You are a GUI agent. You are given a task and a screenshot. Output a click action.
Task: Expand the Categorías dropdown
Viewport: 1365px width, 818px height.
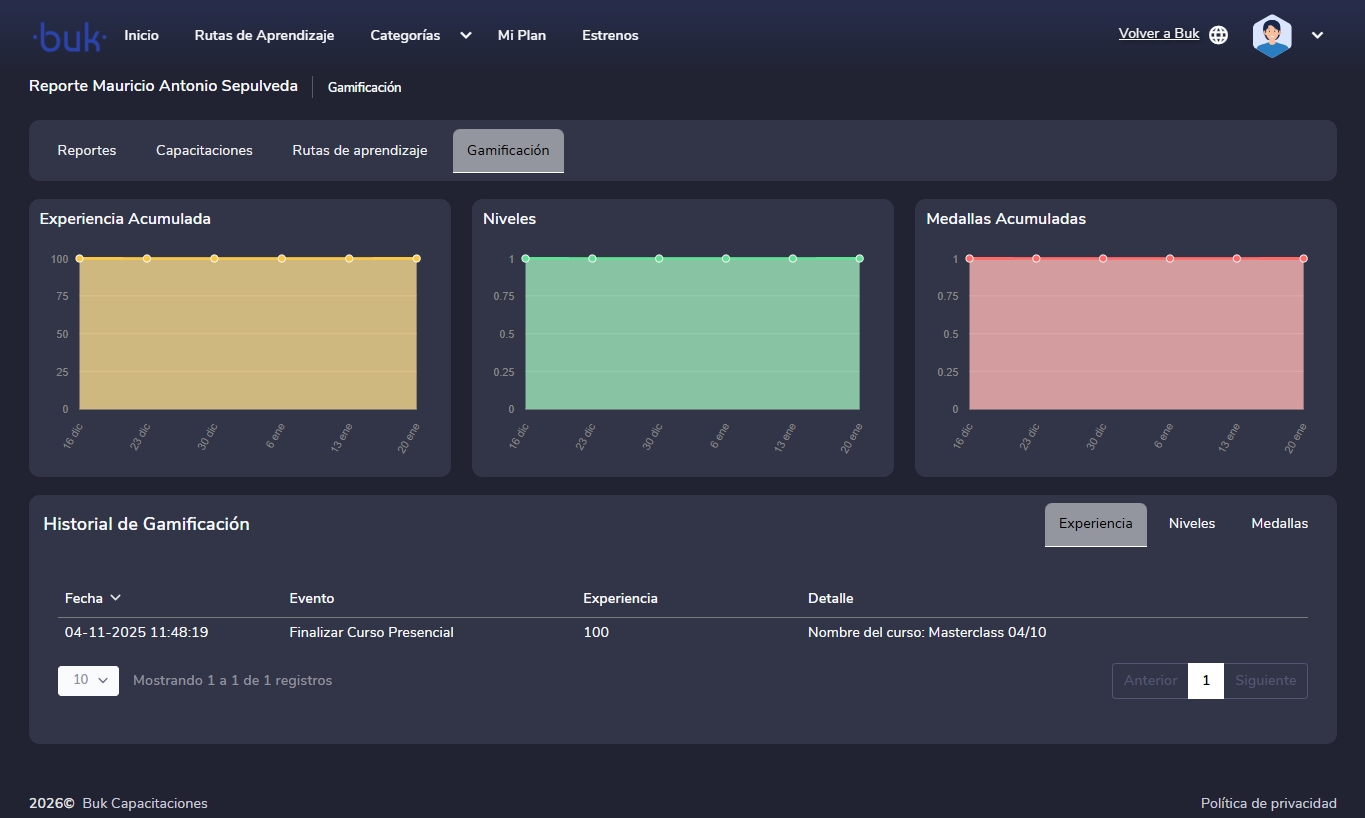465,35
